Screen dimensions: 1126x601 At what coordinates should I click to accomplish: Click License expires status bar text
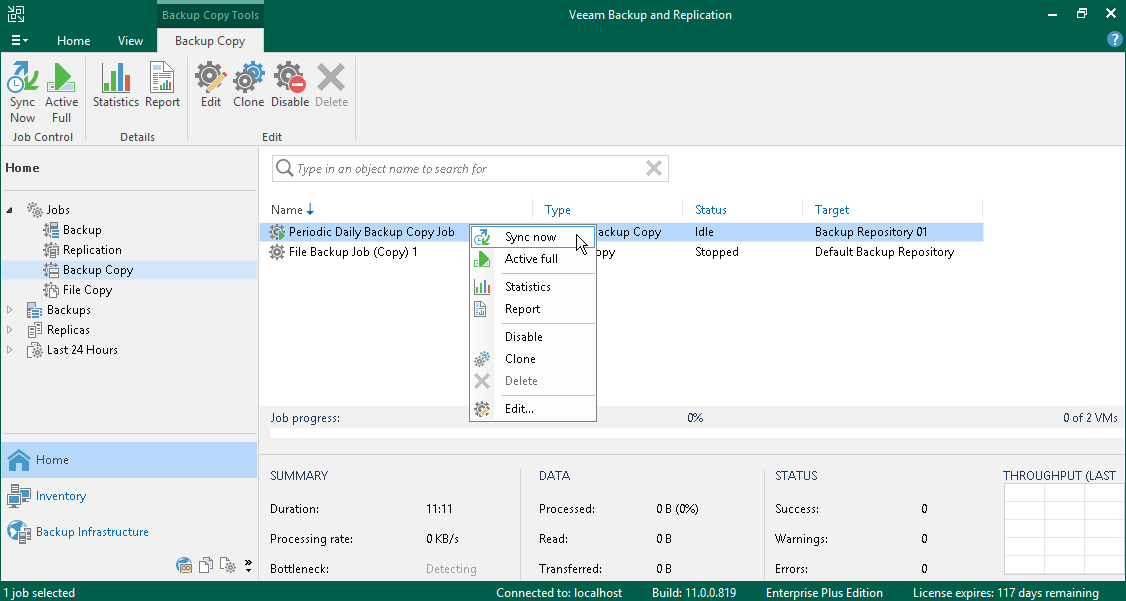pos(1005,593)
